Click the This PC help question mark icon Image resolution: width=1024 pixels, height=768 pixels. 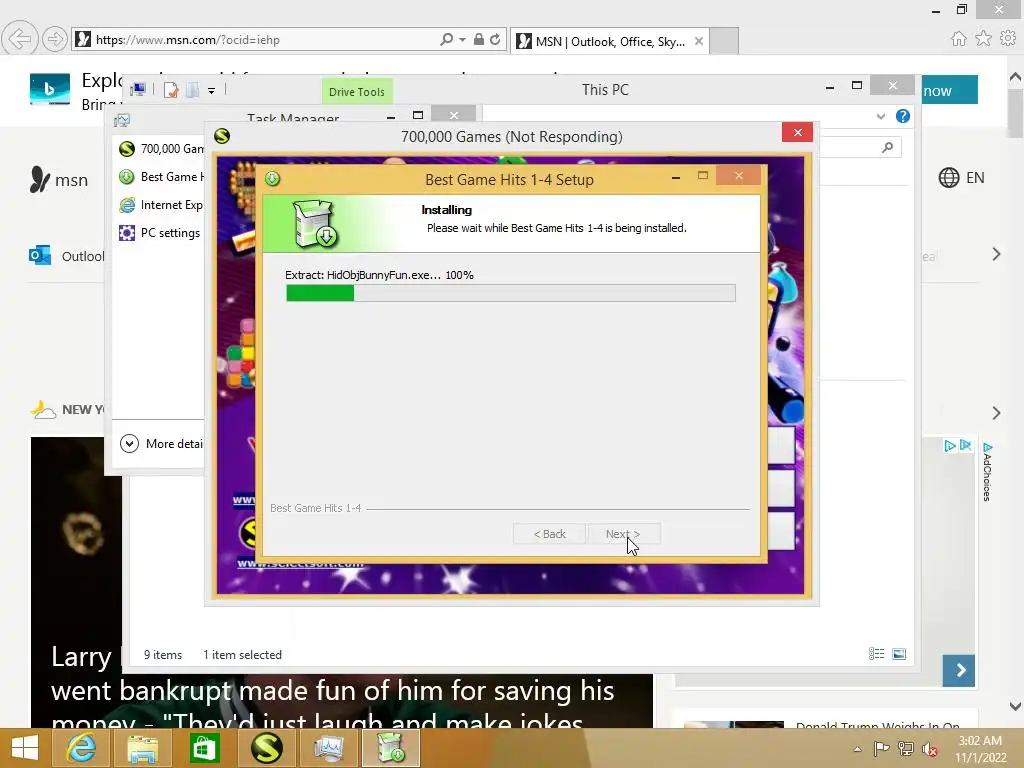pyautogui.click(x=903, y=116)
